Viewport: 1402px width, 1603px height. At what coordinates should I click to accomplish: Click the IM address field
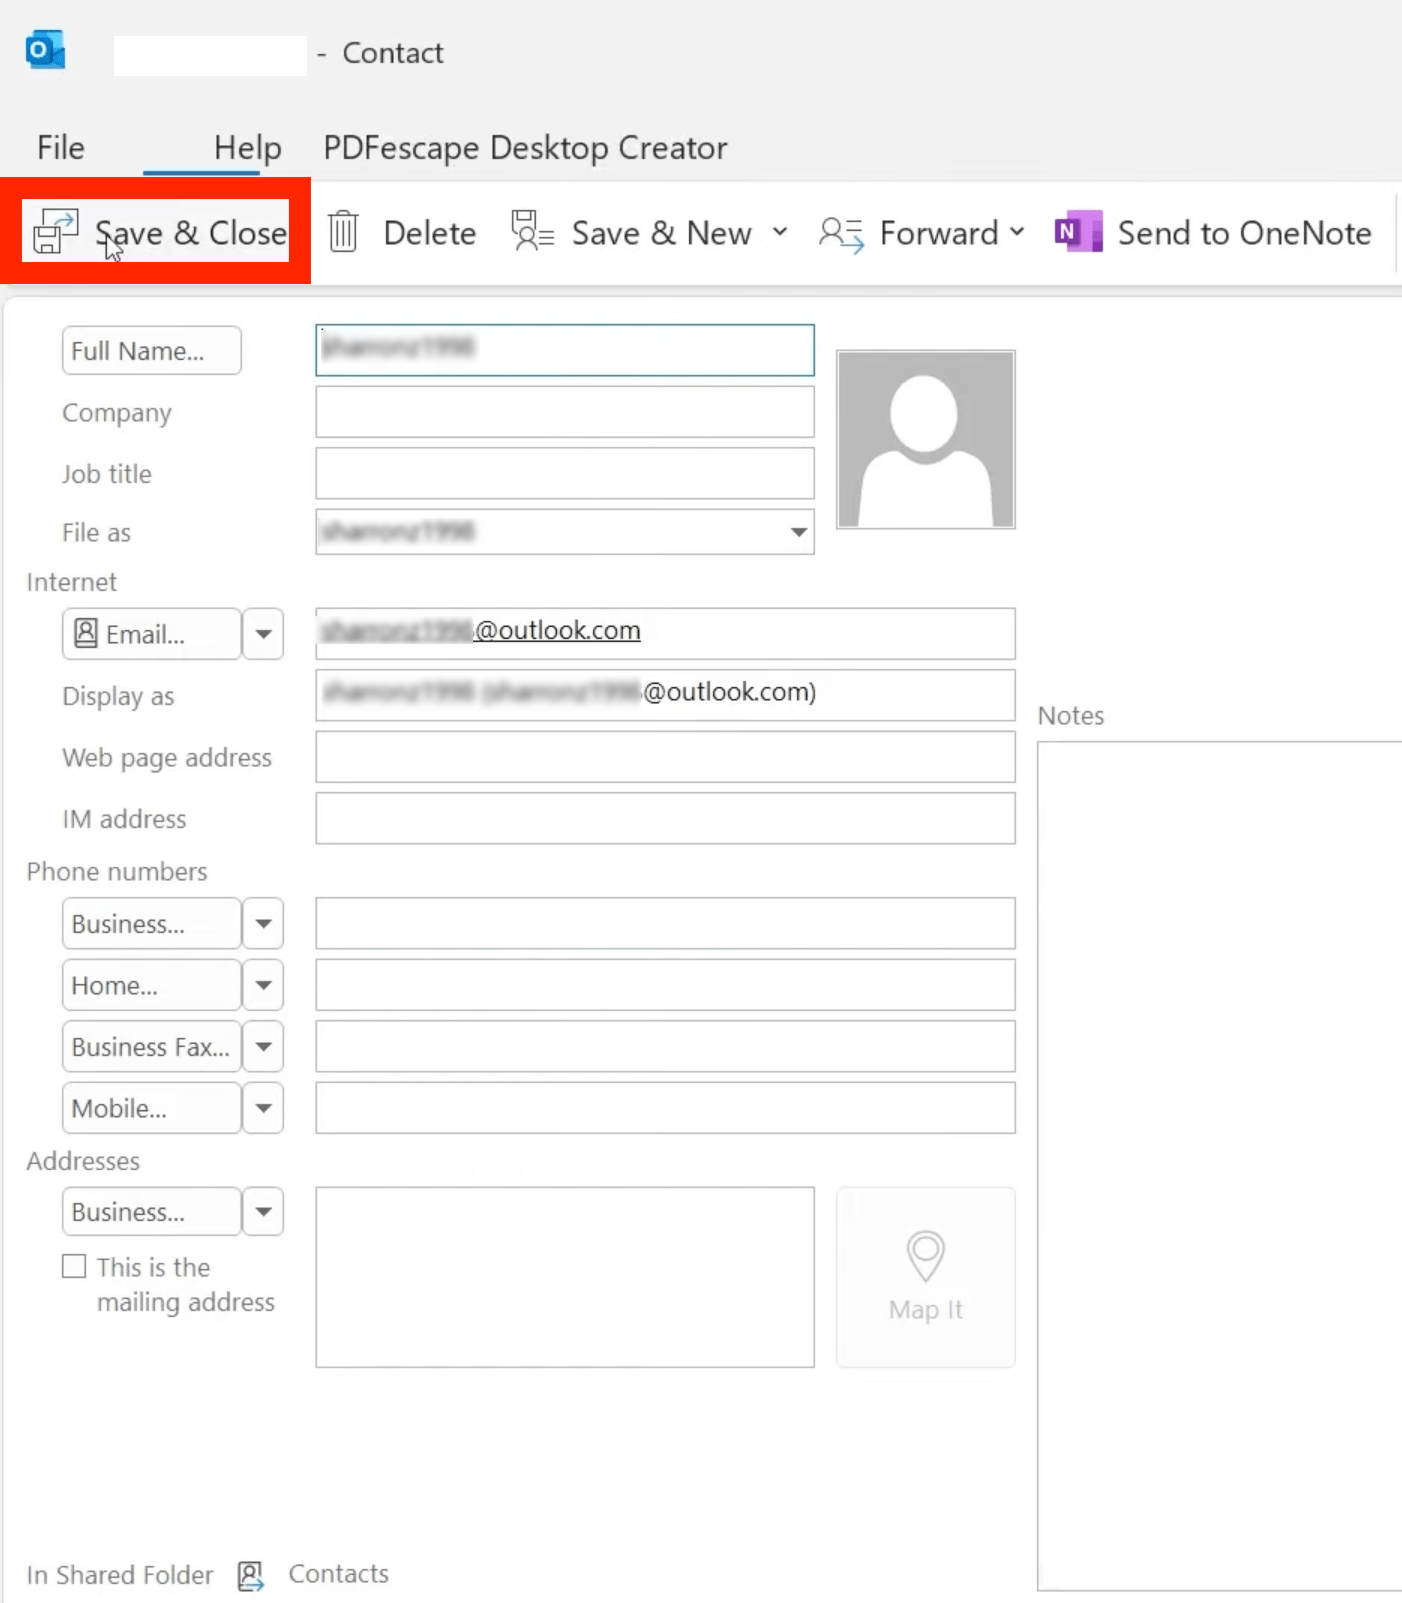[x=665, y=818]
